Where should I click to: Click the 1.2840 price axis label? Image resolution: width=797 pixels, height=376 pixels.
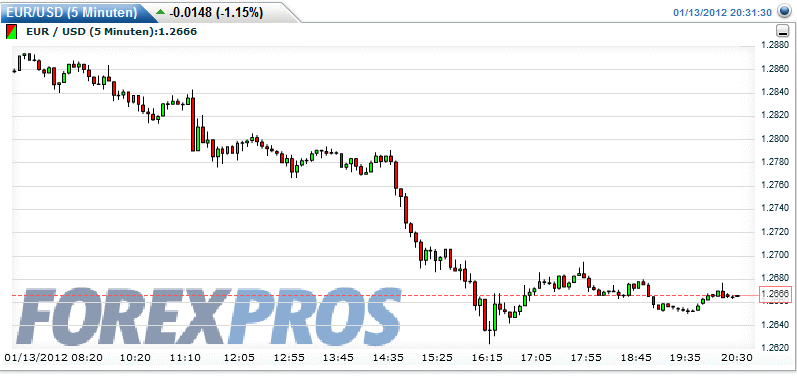click(775, 92)
